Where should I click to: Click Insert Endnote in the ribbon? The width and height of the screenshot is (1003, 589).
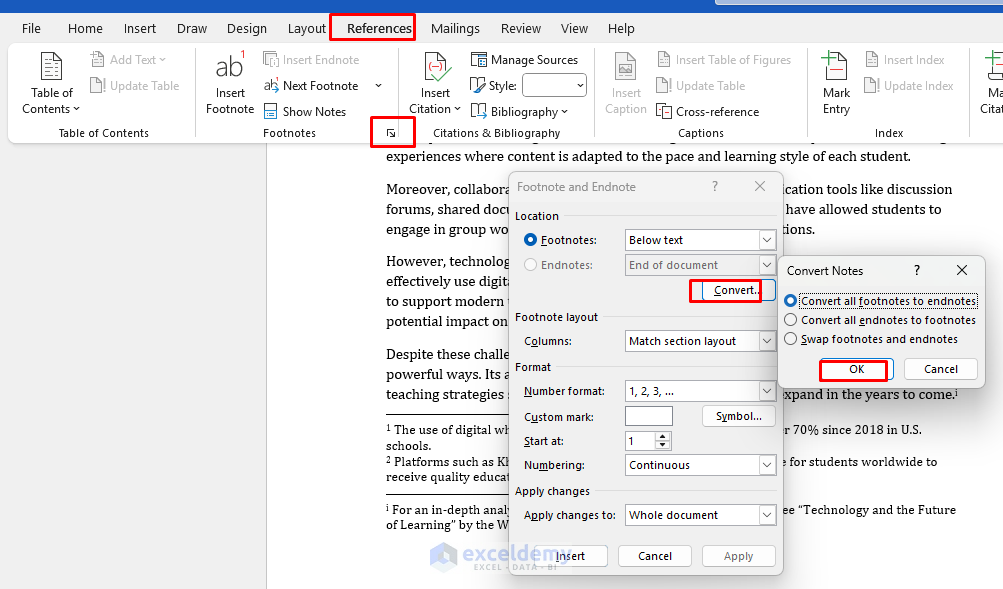pos(312,59)
